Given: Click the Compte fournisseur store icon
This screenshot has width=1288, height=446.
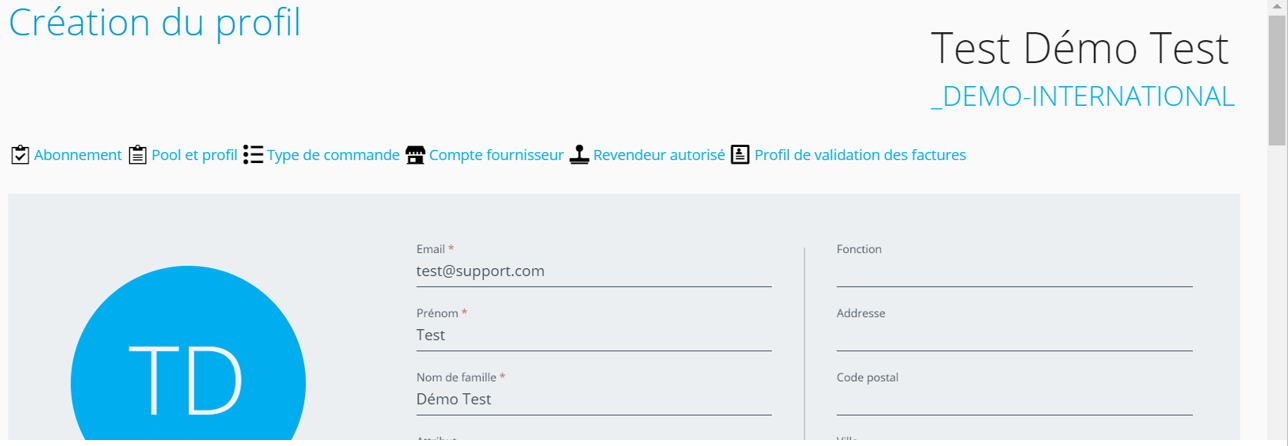Looking at the screenshot, I should click(415, 155).
